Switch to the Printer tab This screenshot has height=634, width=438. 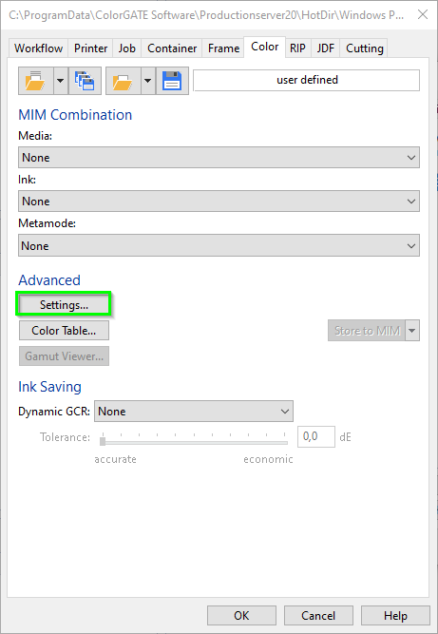click(x=91, y=48)
